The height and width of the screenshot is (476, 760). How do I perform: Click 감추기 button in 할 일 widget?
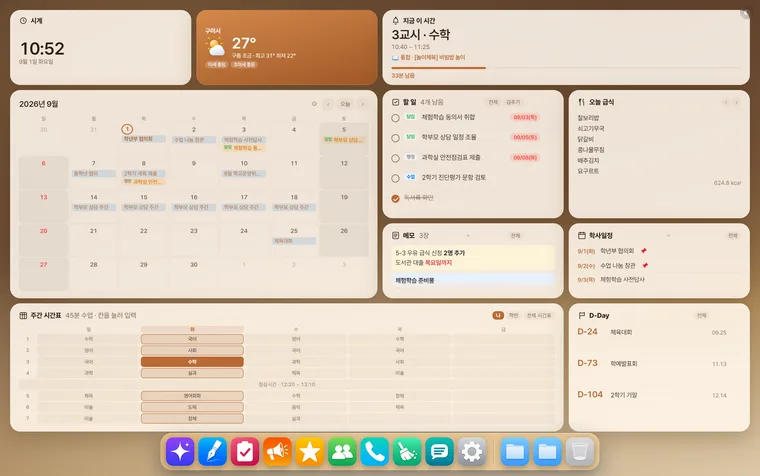[x=513, y=102]
